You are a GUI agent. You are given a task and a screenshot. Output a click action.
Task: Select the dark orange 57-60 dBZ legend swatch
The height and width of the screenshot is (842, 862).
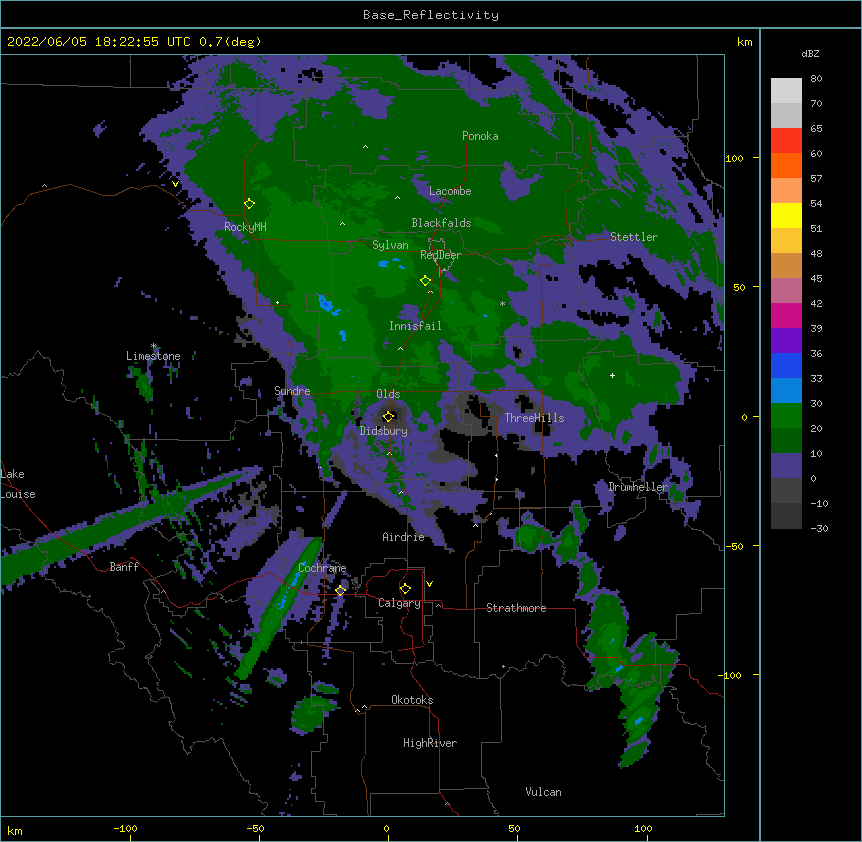[x=786, y=165]
